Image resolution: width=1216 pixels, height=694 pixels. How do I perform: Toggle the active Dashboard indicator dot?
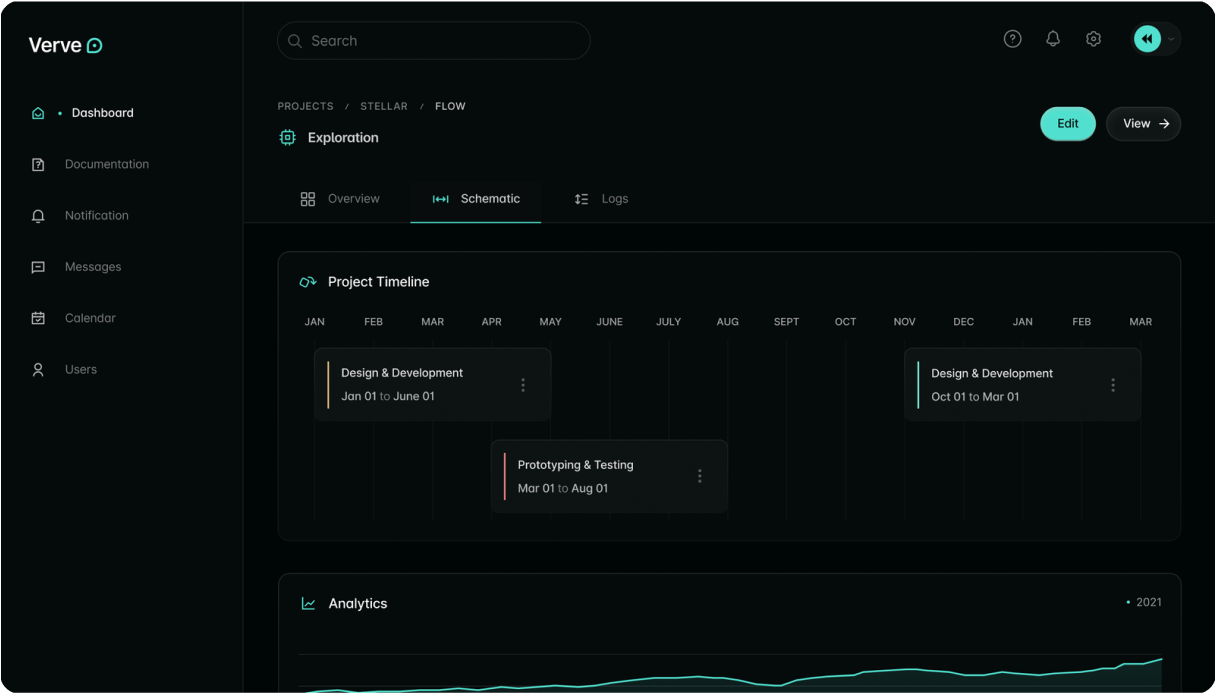coord(58,113)
